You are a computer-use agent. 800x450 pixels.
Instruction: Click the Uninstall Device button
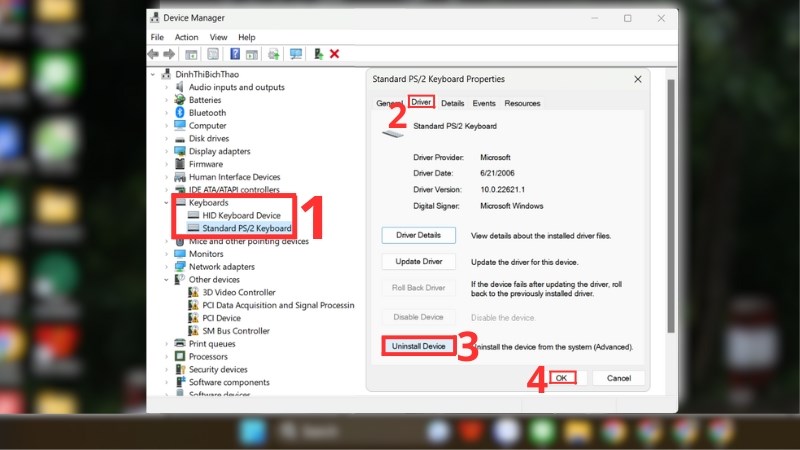[419, 346]
